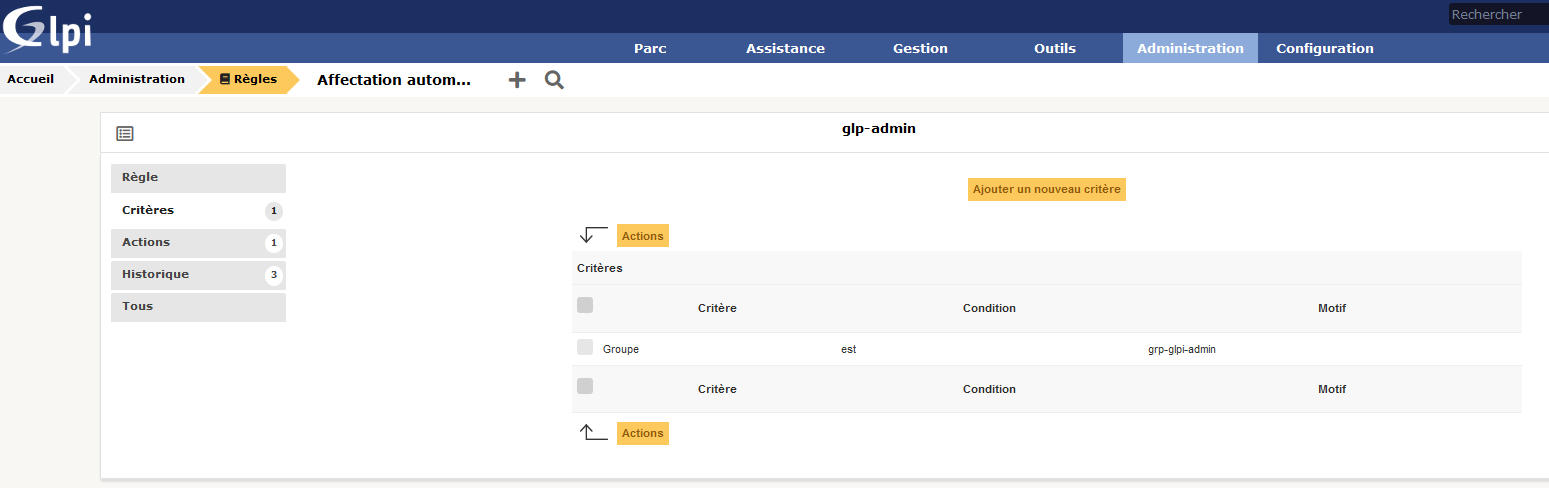Image resolution: width=1549 pixels, height=488 pixels.
Task: Open the Configuration menu
Action: point(1324,48)
